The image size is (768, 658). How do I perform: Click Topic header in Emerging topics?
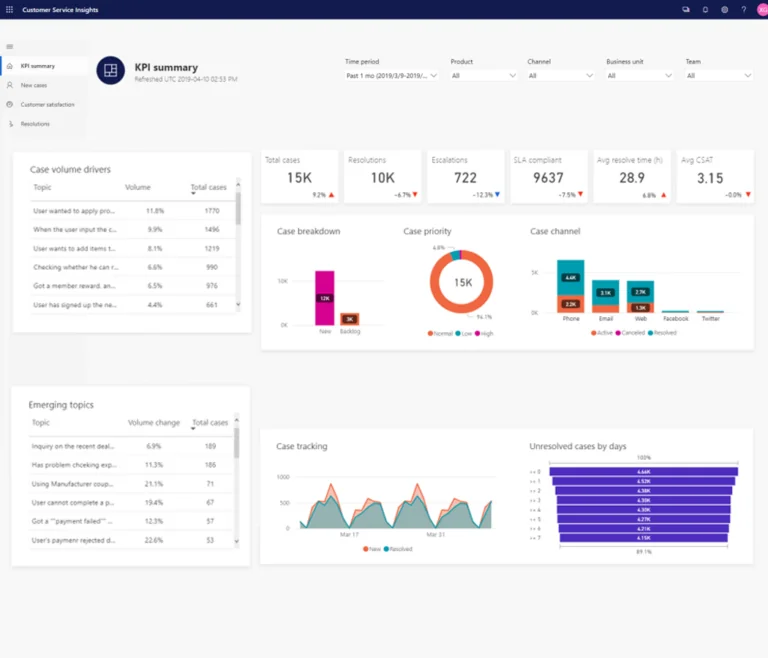point(41,422)
